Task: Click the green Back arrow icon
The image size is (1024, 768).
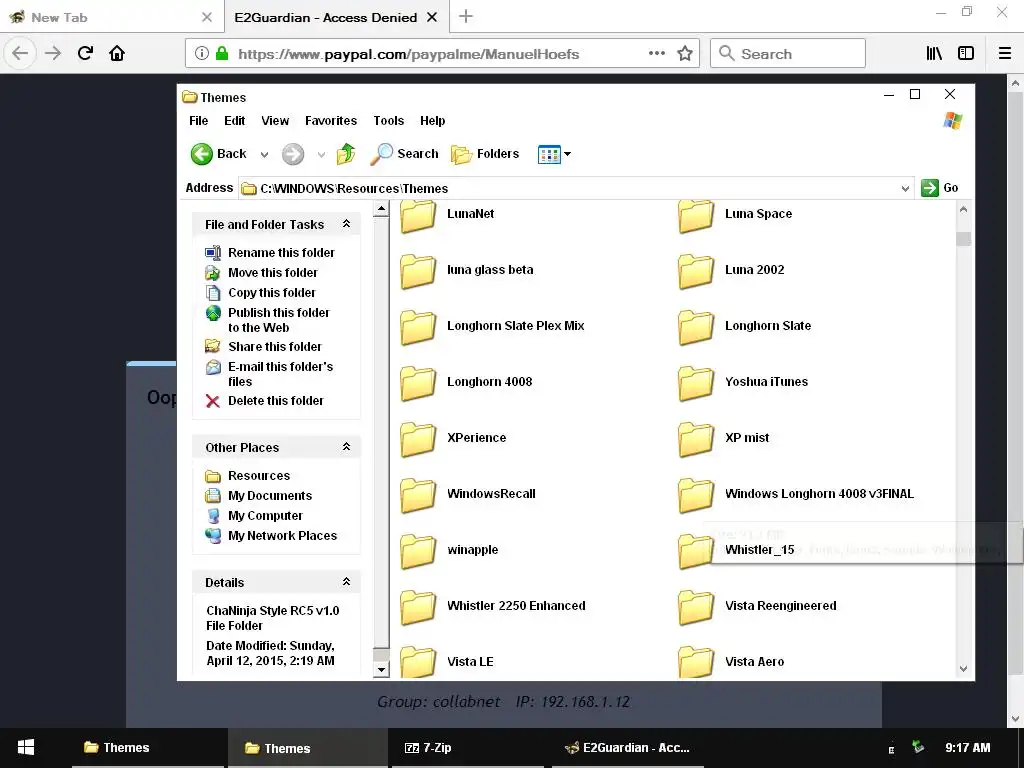Action: pyautogui.click(x=202, y=154)
